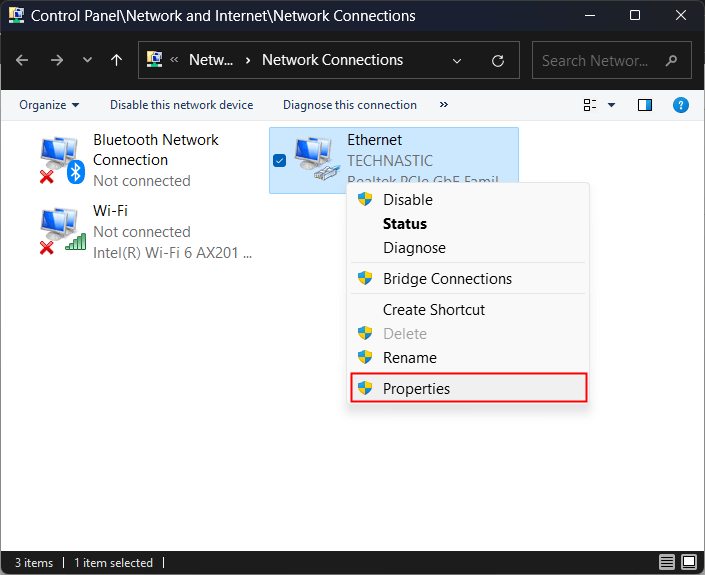The image size is (705, 575).
Task: Open Help with the question mark
Action: click(x=681, y=105)
